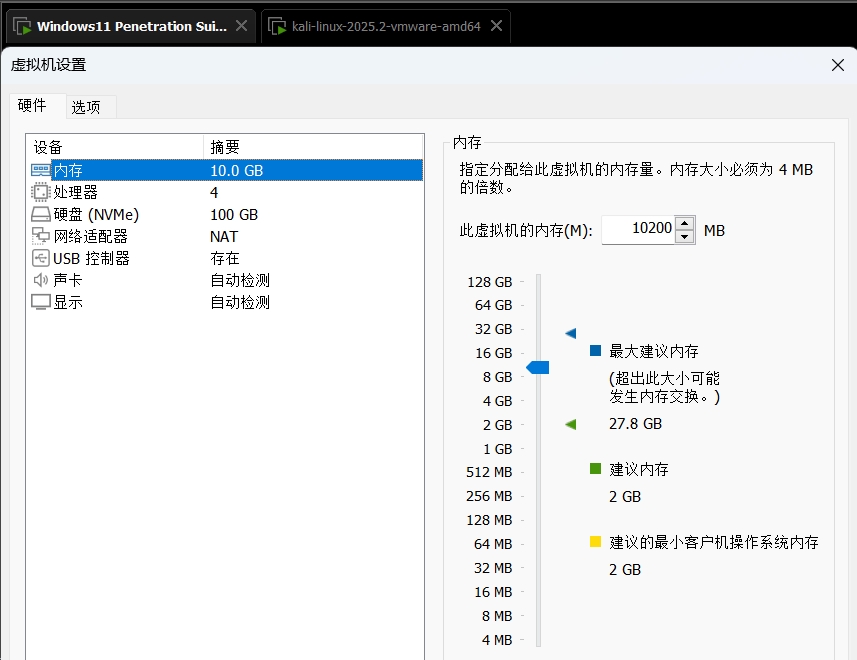Click the 10.0 GB summary value
The width and height of the screenshot is (857, 660).
[x=237, y=170]
